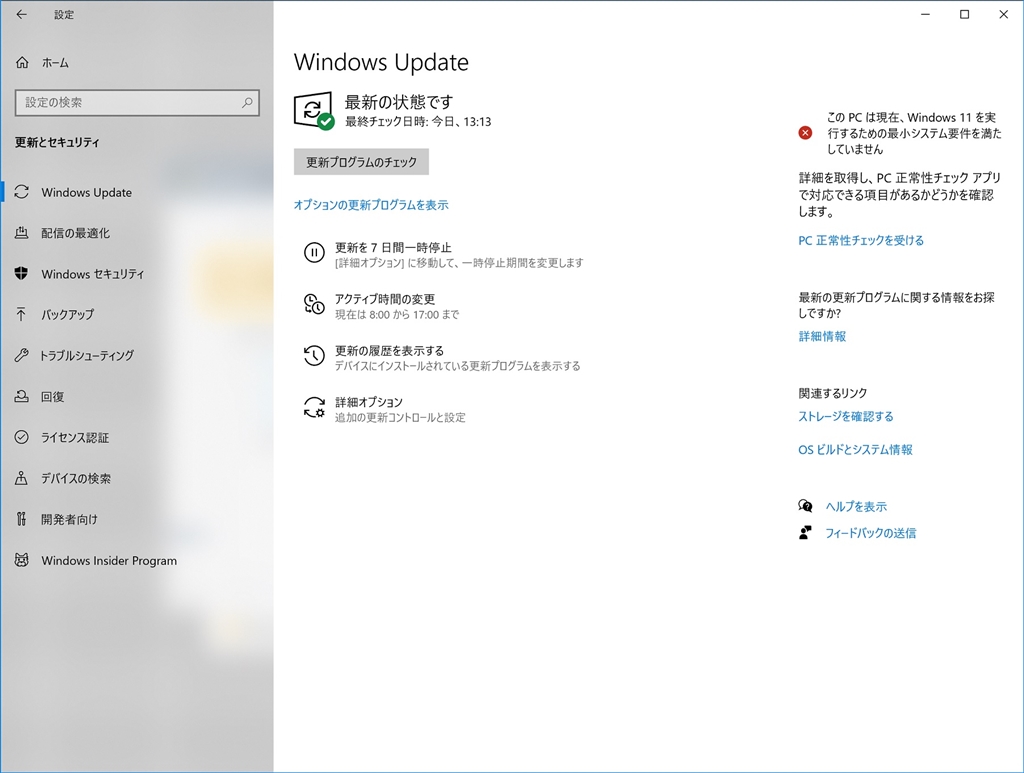Image resolution: width=1024 pixels, height=773 pixels.
Task: Click OS ビルドとシステム情報 link
Action: pos(856,449)
